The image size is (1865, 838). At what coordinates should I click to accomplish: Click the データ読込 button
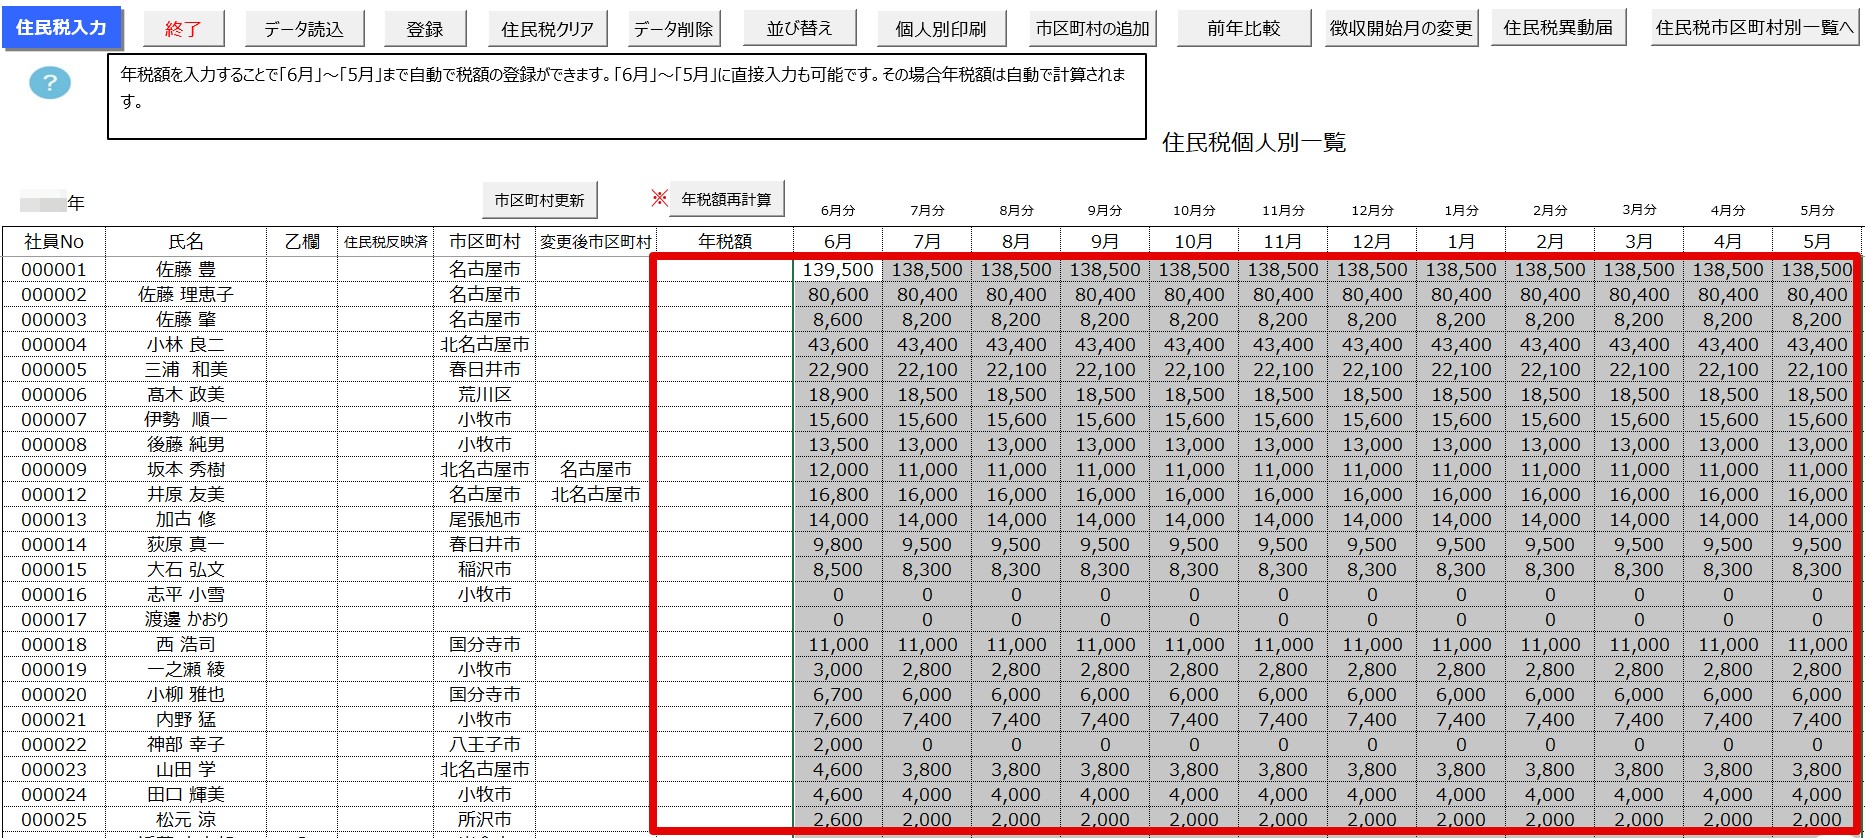pyautogui.click(x=304, y=29)
